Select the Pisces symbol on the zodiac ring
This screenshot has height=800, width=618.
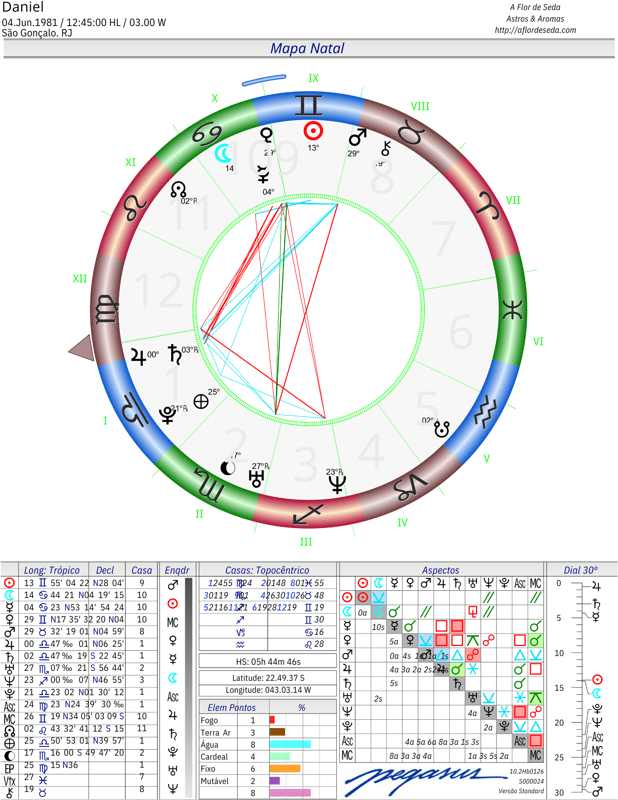click(512, 310)
